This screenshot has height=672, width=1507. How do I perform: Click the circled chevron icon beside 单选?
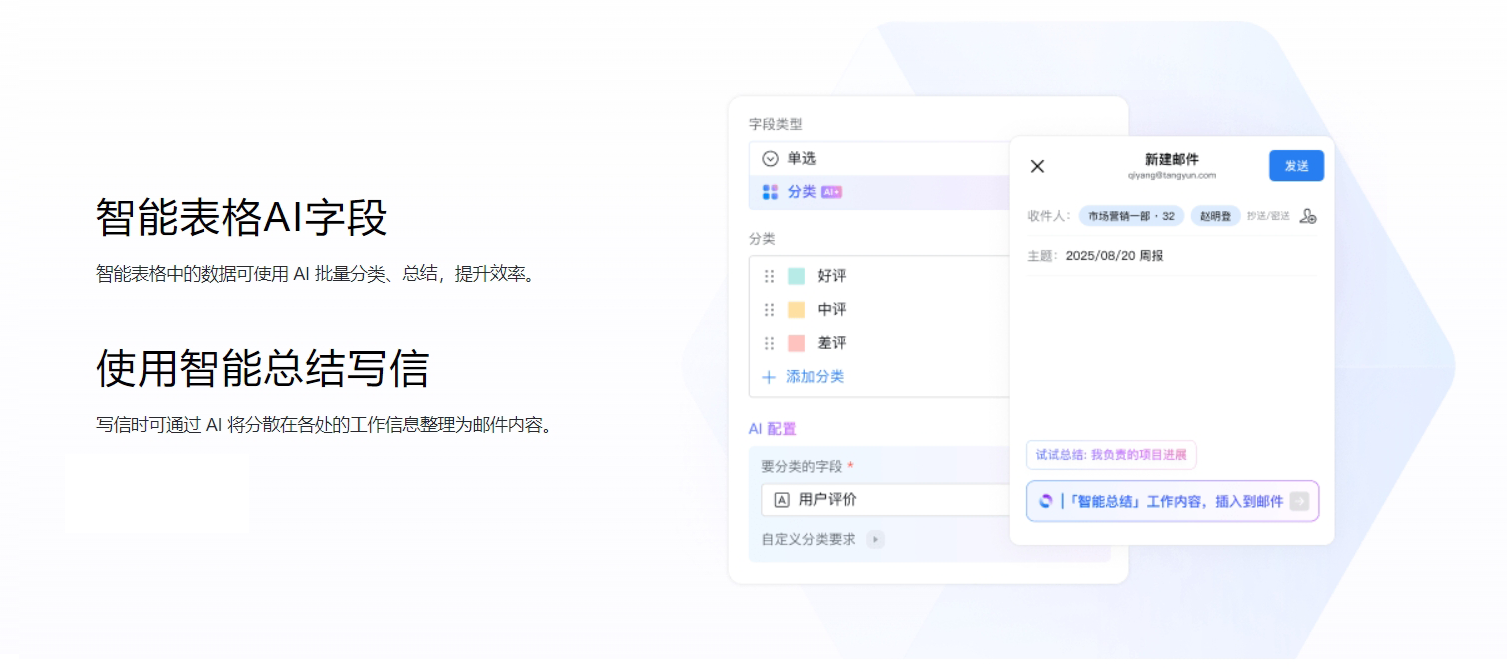click(770, 158)
